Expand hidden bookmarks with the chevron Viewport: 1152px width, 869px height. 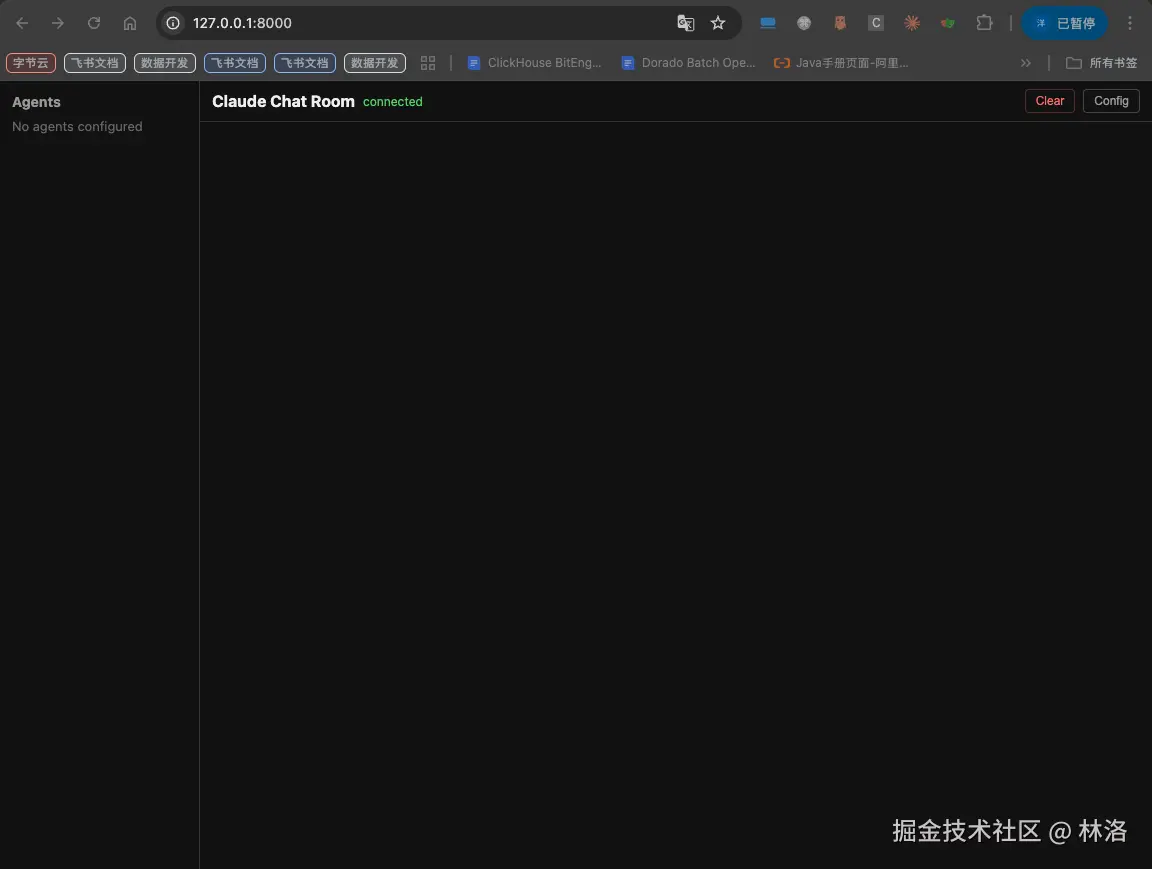(x=1026, y=62)
